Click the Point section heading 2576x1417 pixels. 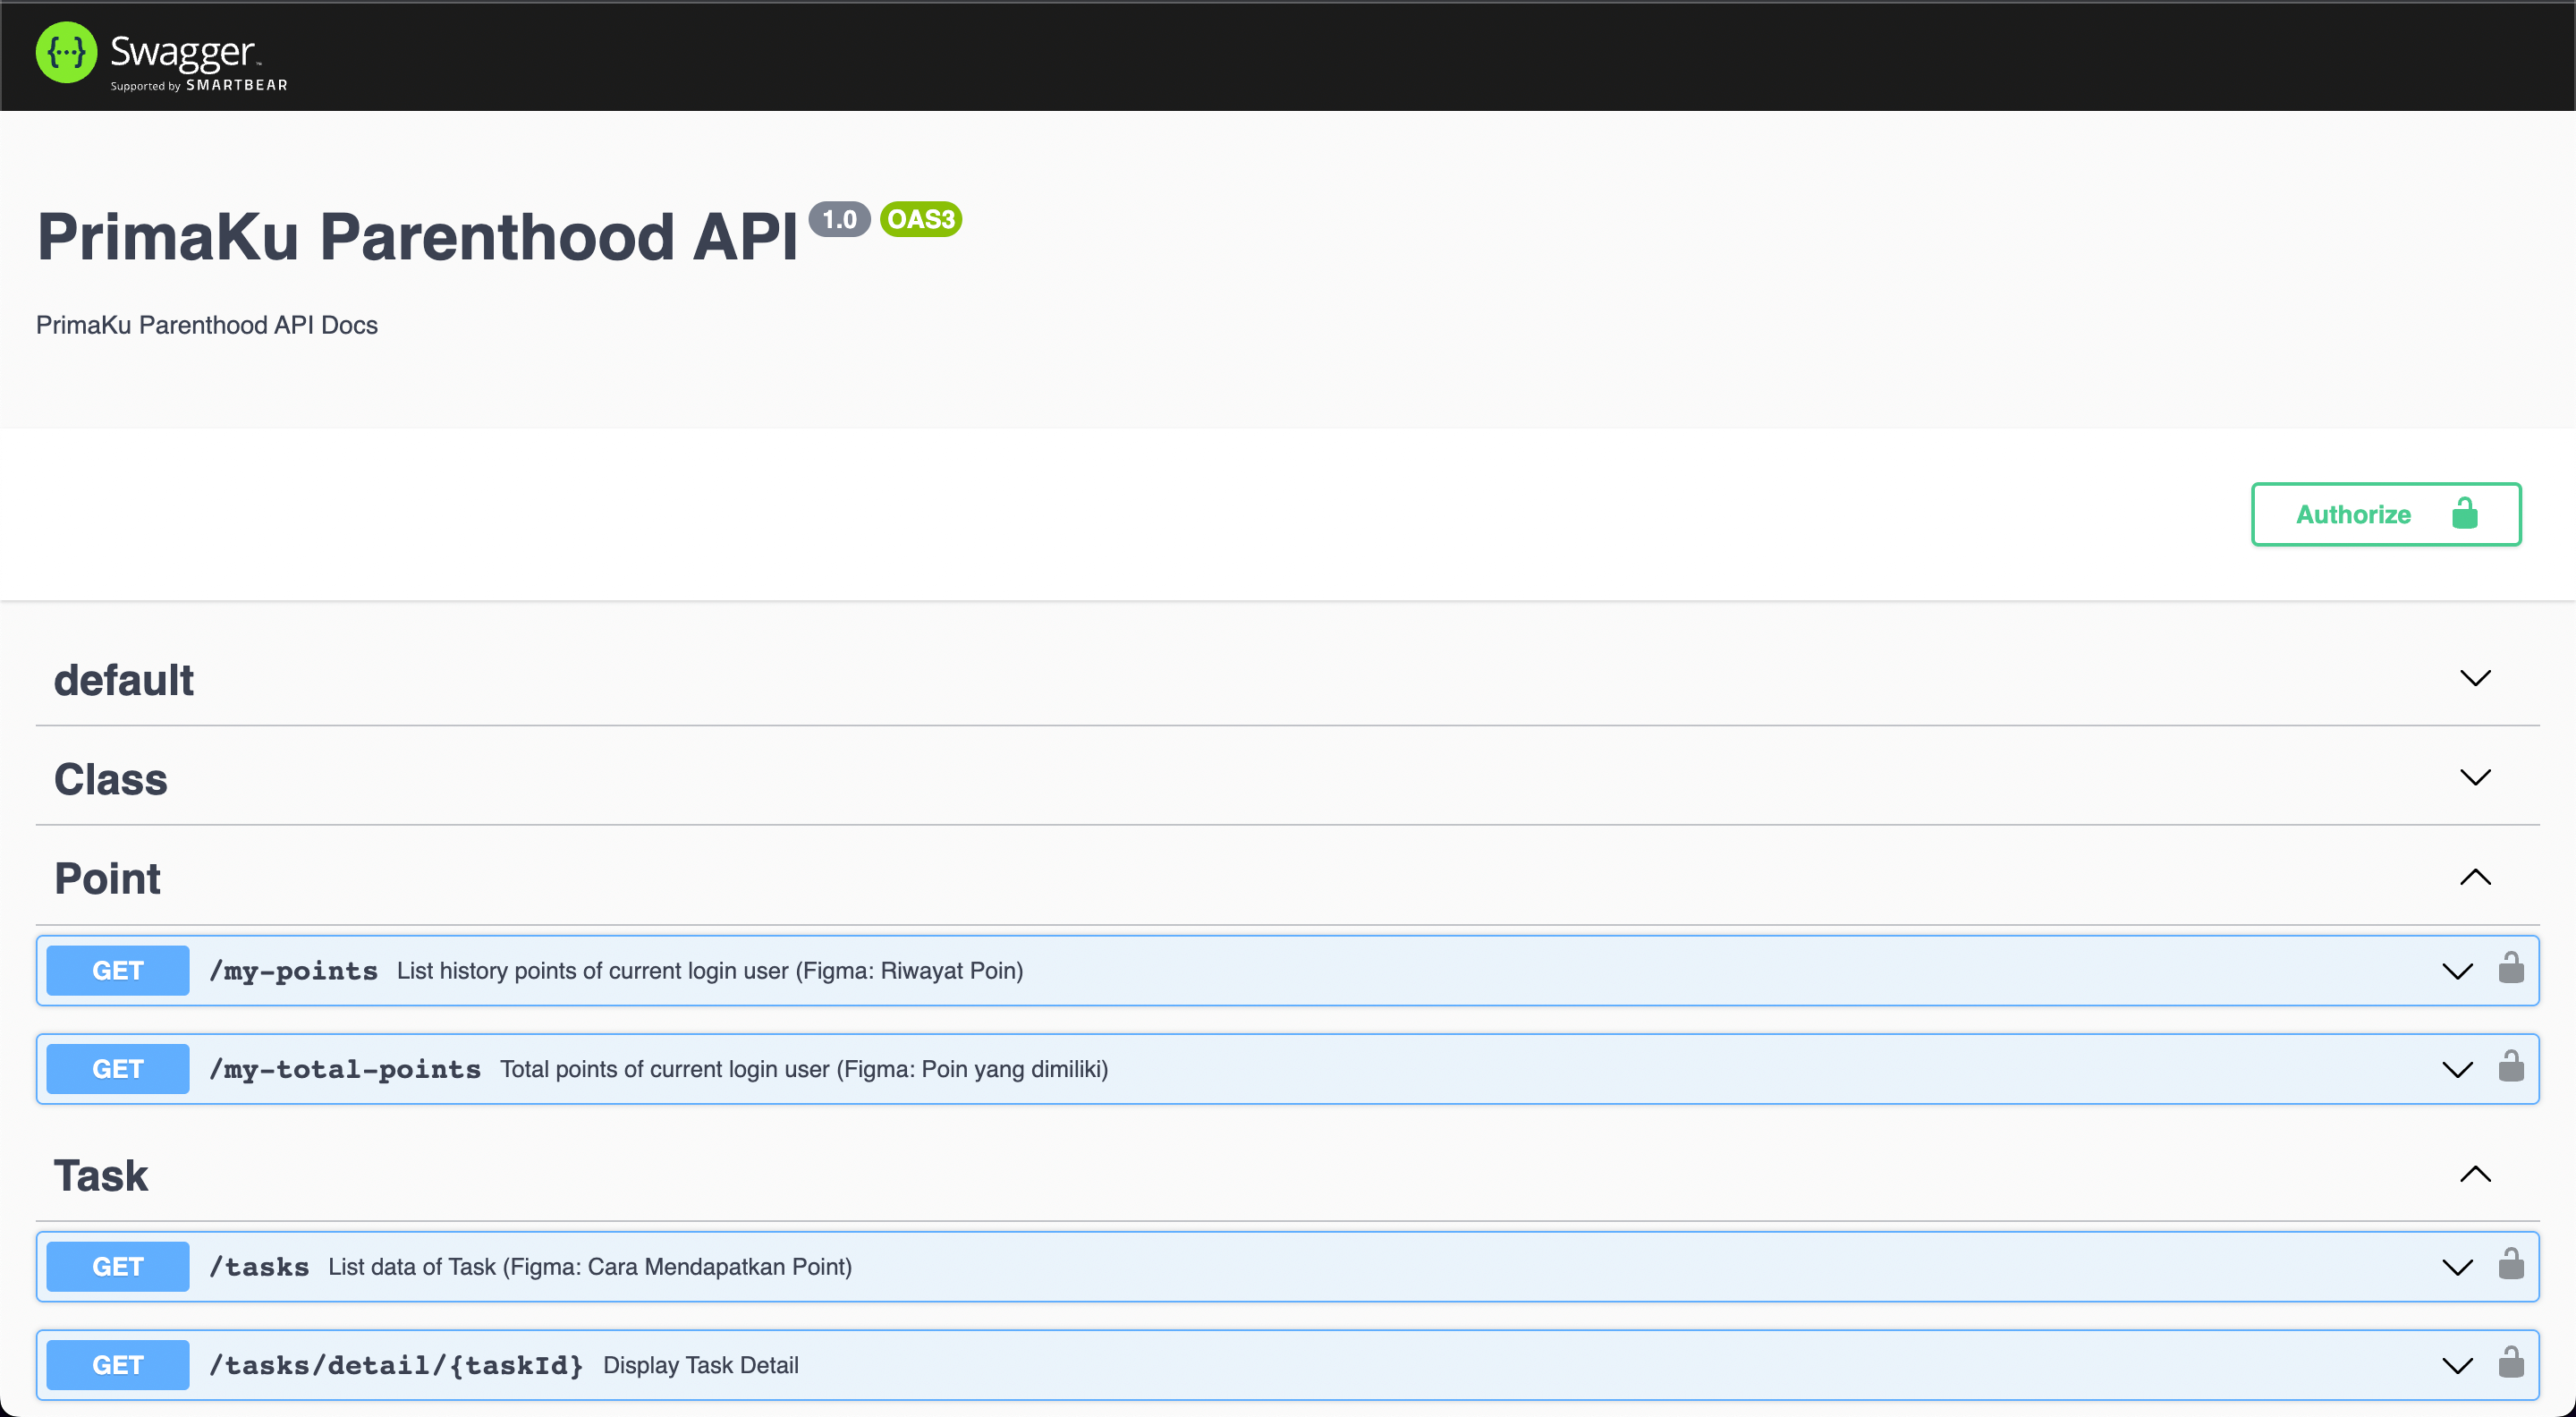[x=107, y=878]
